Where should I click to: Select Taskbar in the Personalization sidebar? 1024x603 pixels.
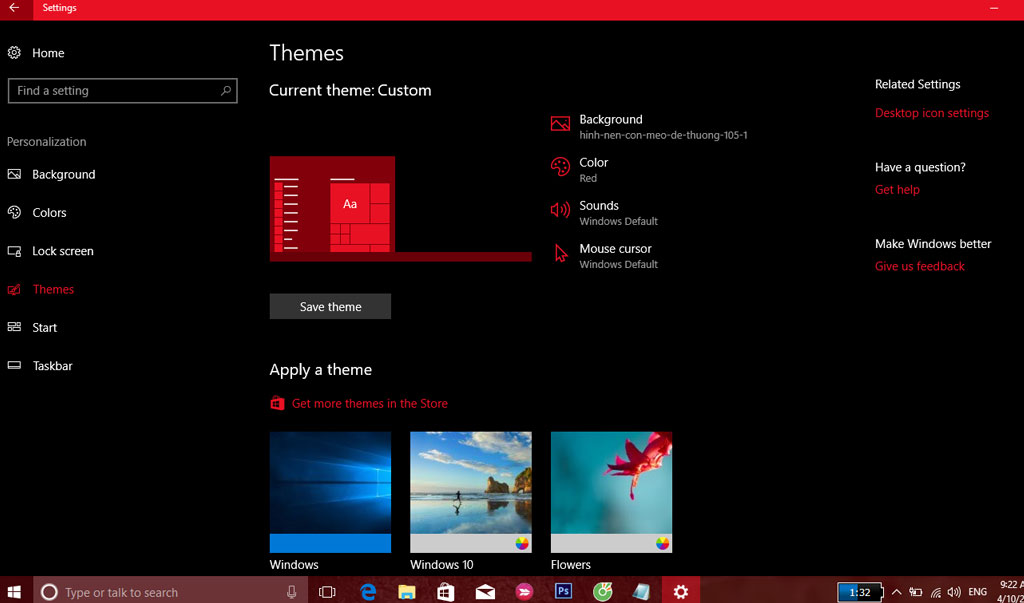point(52,366)
